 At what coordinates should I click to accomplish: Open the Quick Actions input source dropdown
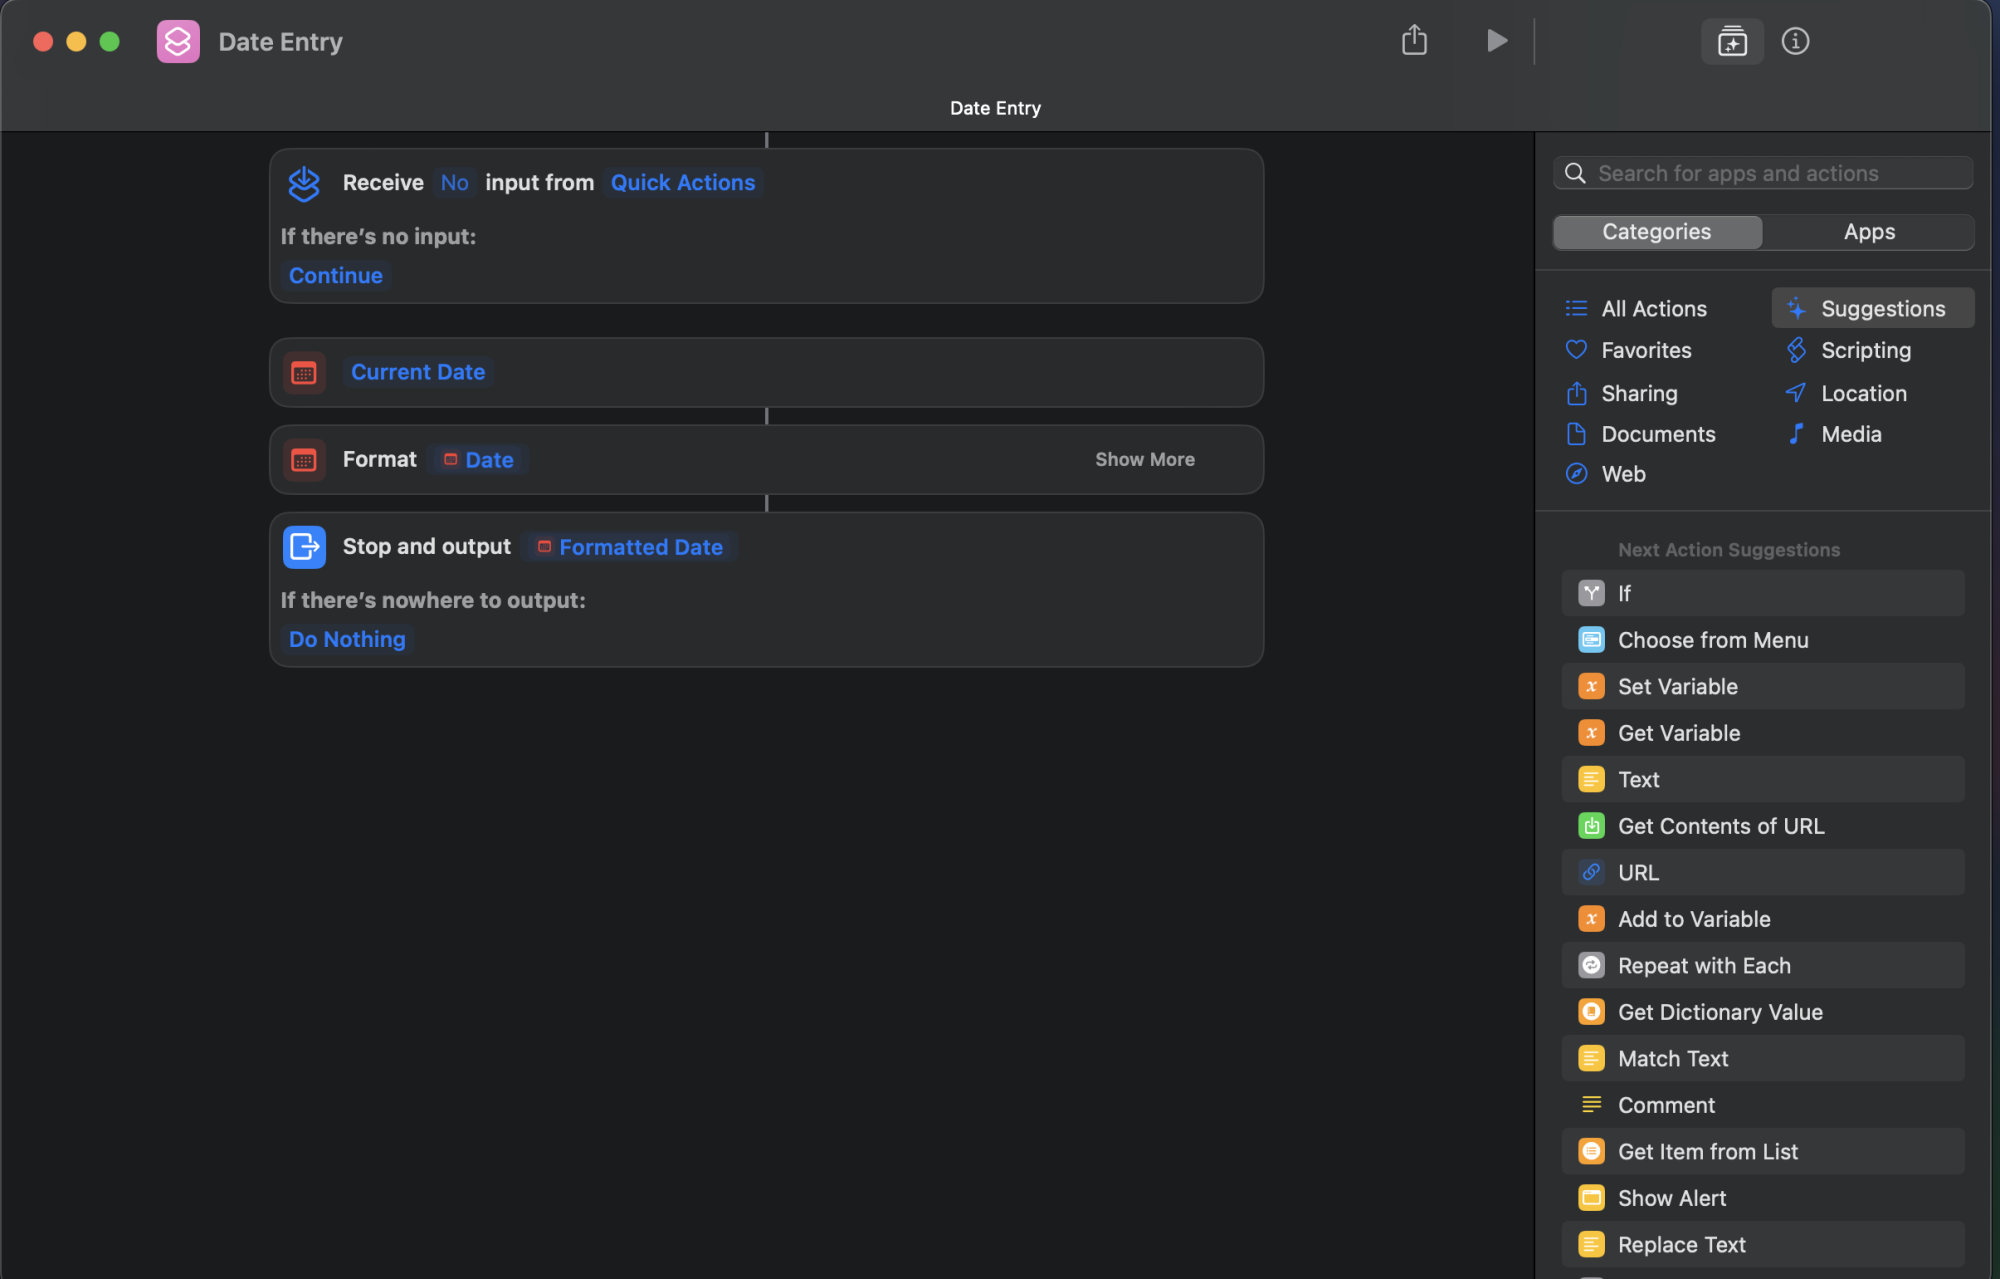[x=683, y=183]
